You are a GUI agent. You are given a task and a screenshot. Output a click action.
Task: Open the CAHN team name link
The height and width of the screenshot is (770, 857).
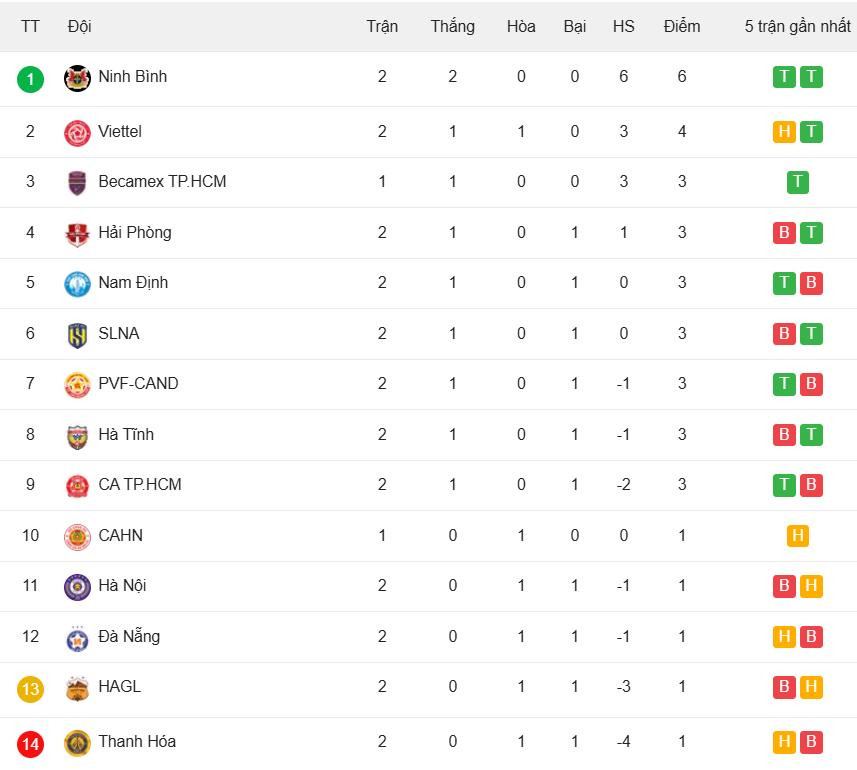pos(120,536)
